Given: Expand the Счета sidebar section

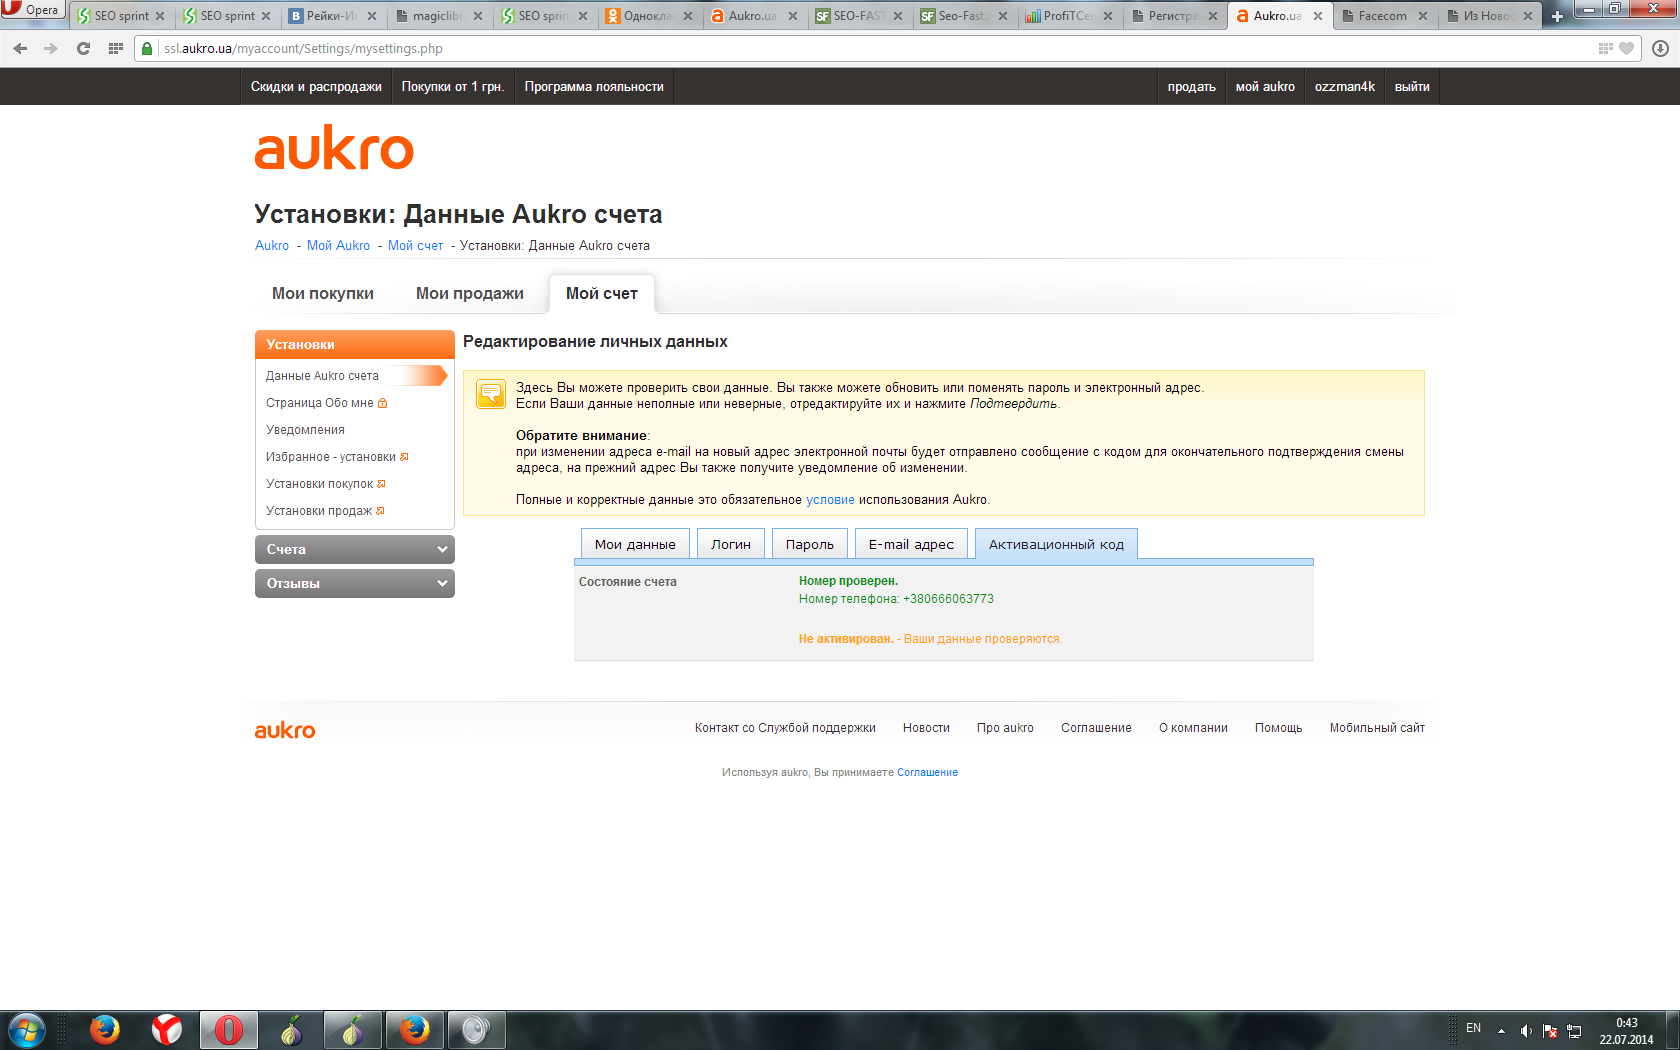Looking at the screenshot, I should pyautogui.click(x=355, y=549).
